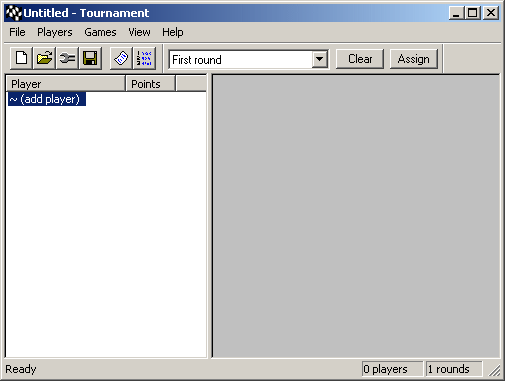This screenshot has height=381, width=505.
Task: Click the resize grip in the status bar corner
Action: 495,370
